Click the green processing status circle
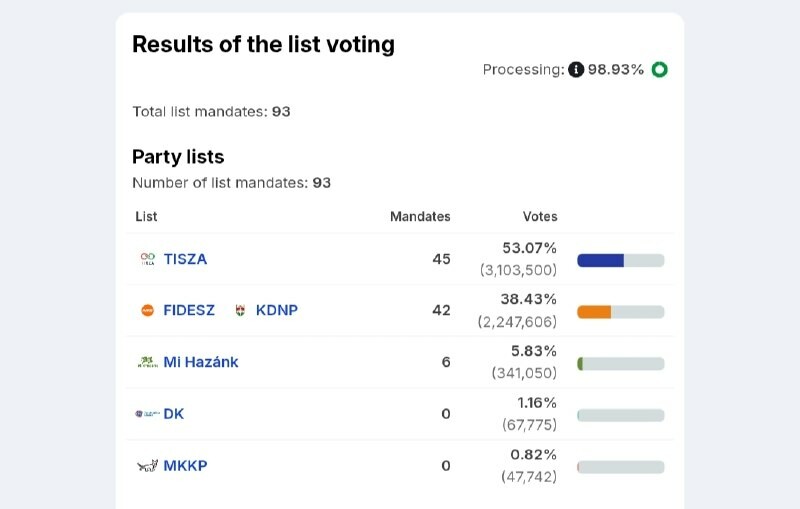Image resolution: width=800 pixels, height=509 pixels. click(x=659, y=70)
